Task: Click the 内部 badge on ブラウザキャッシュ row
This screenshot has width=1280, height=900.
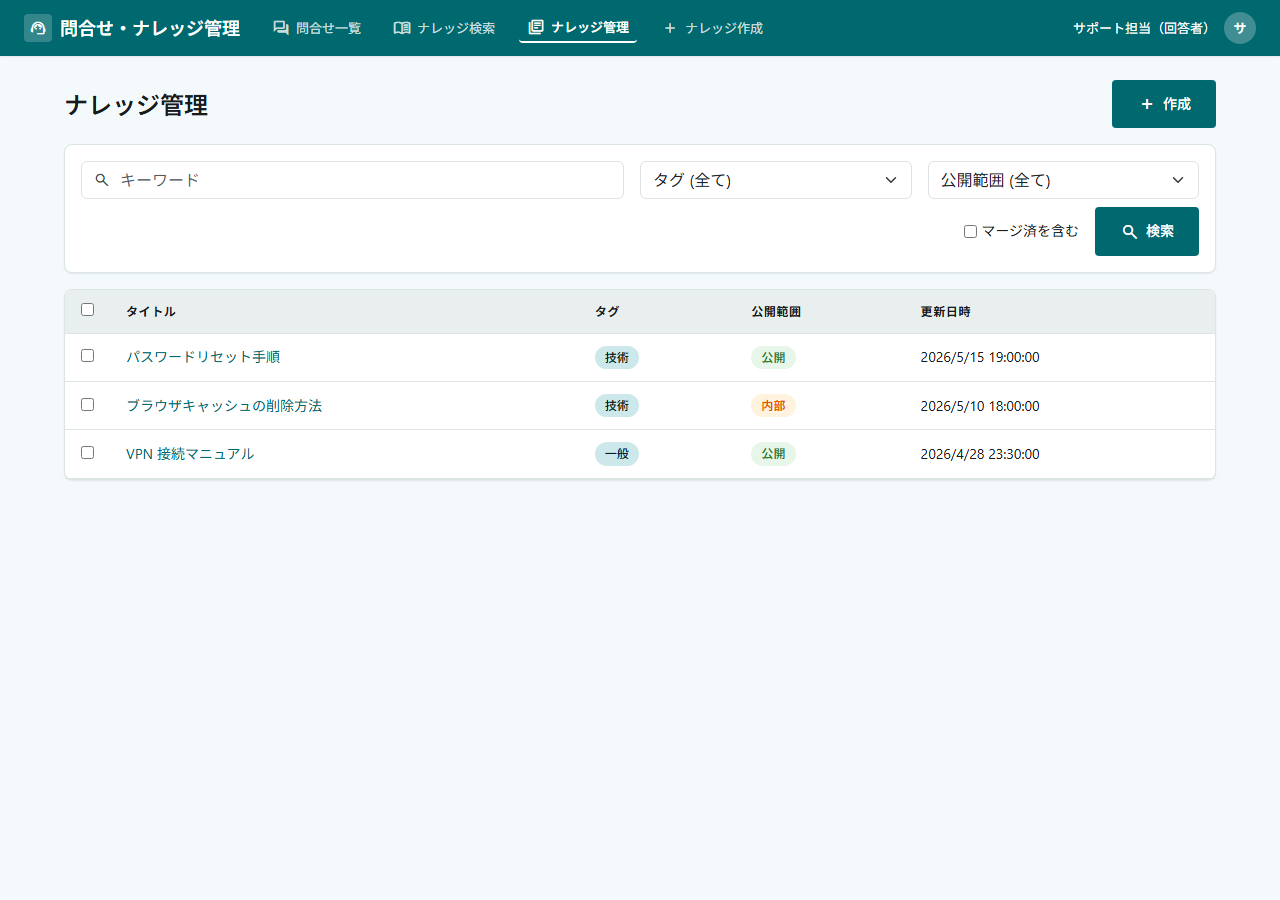Action: [x=773, y=406]
